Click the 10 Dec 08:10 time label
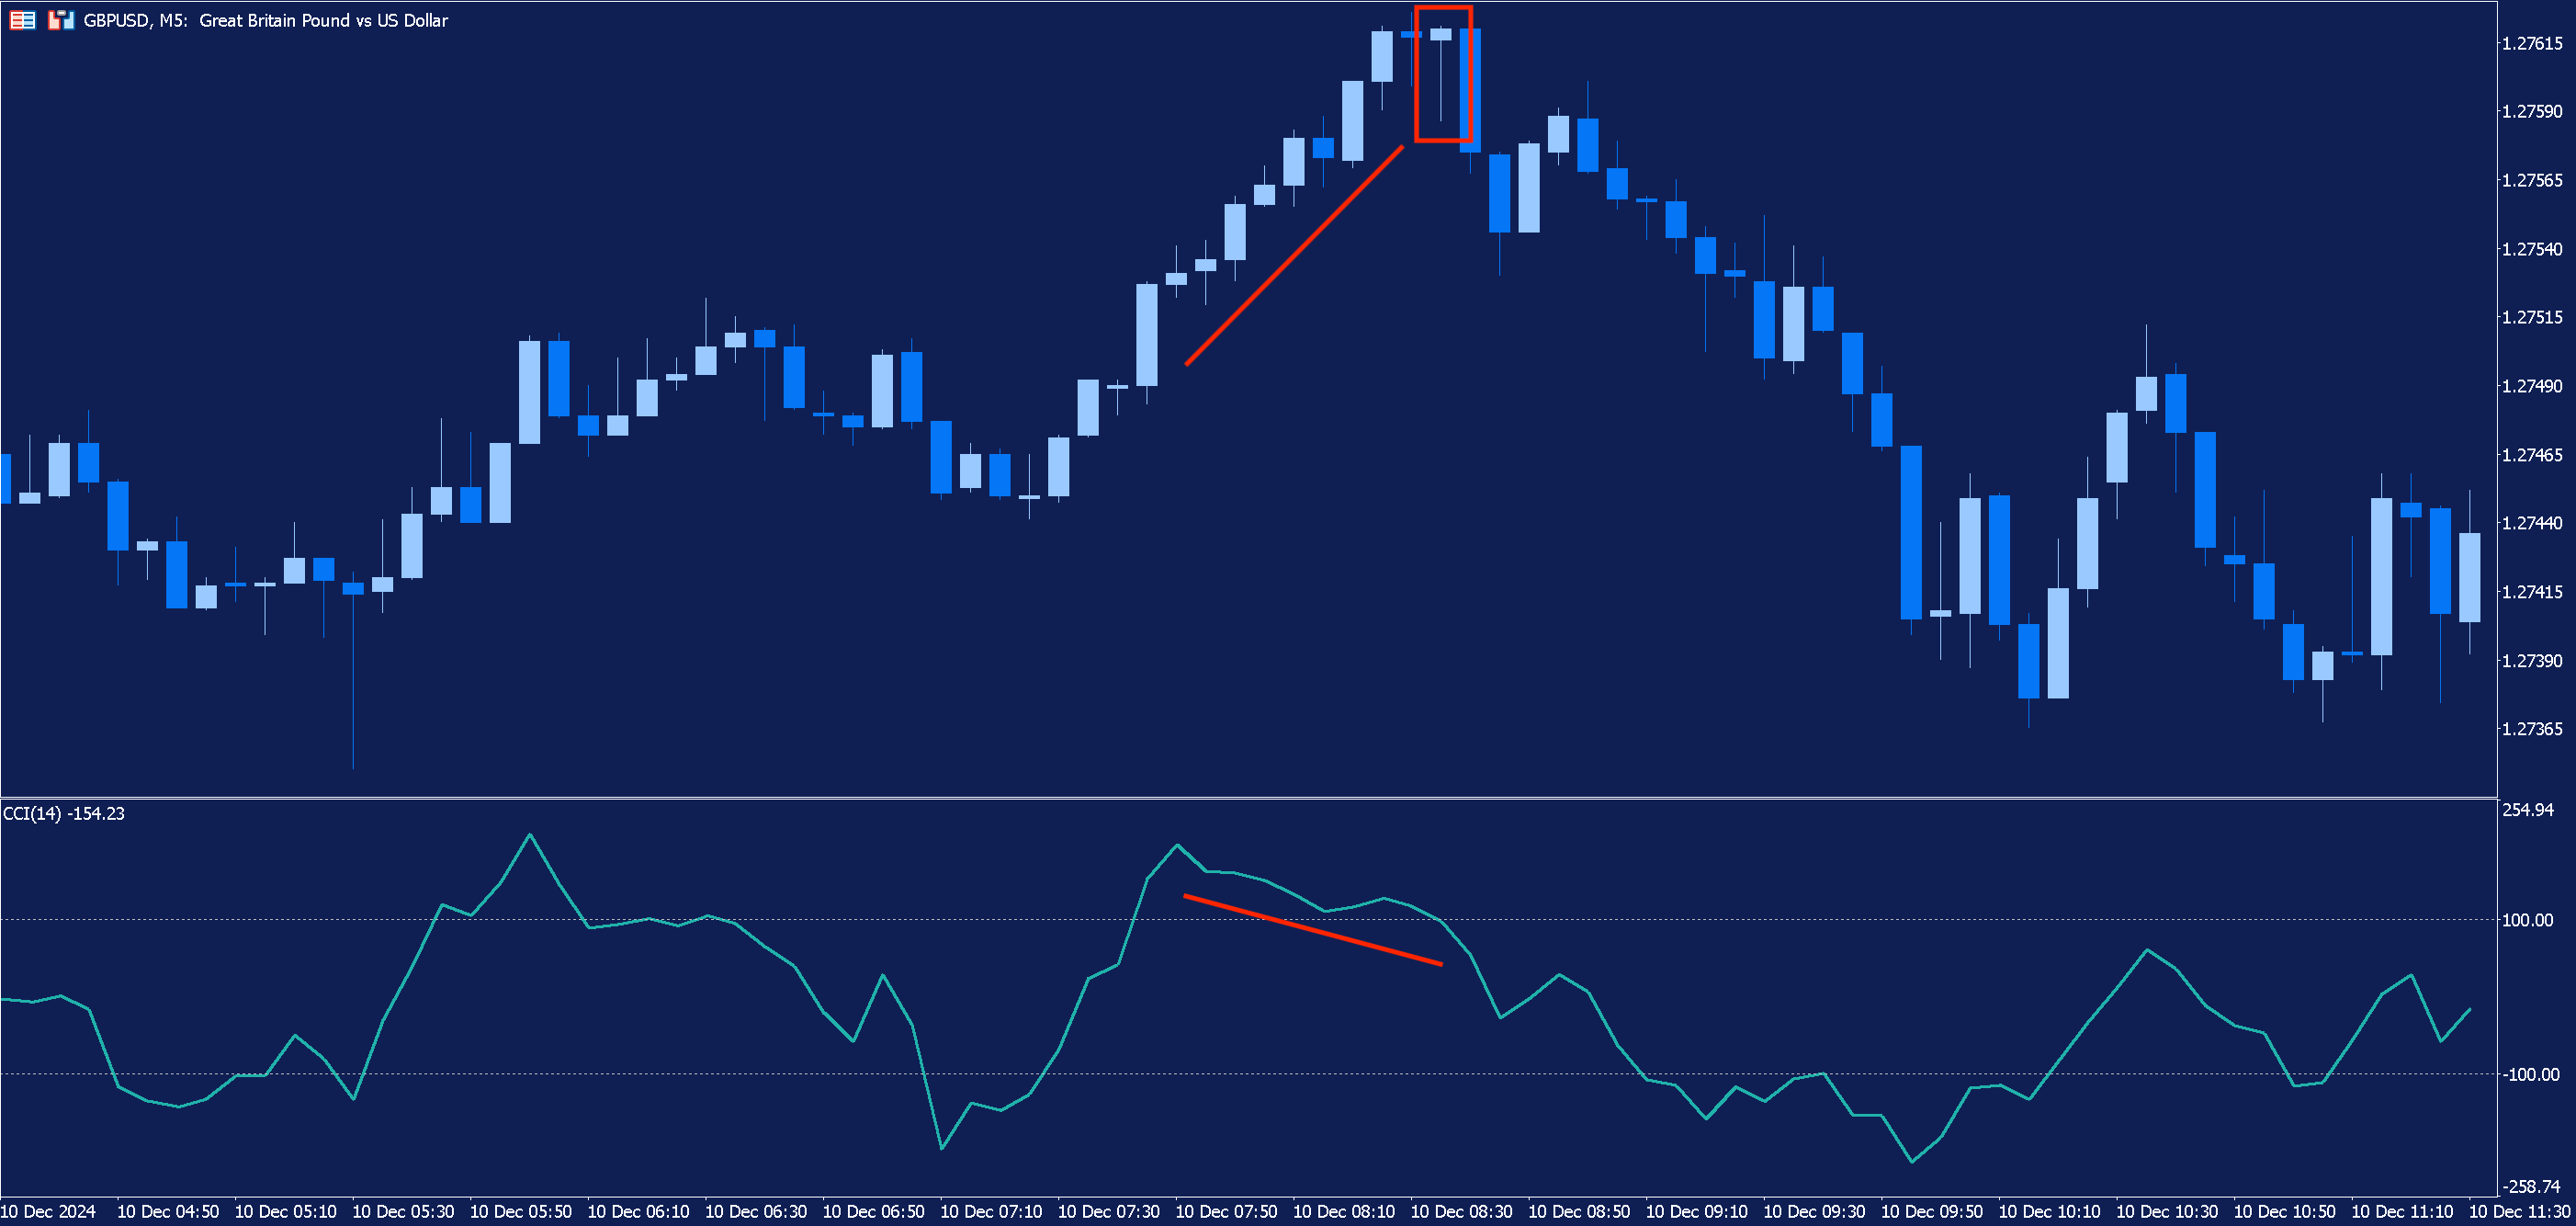Image resolution: width=2576 pixels, height=1226 pixels. coord(1344,1212)
